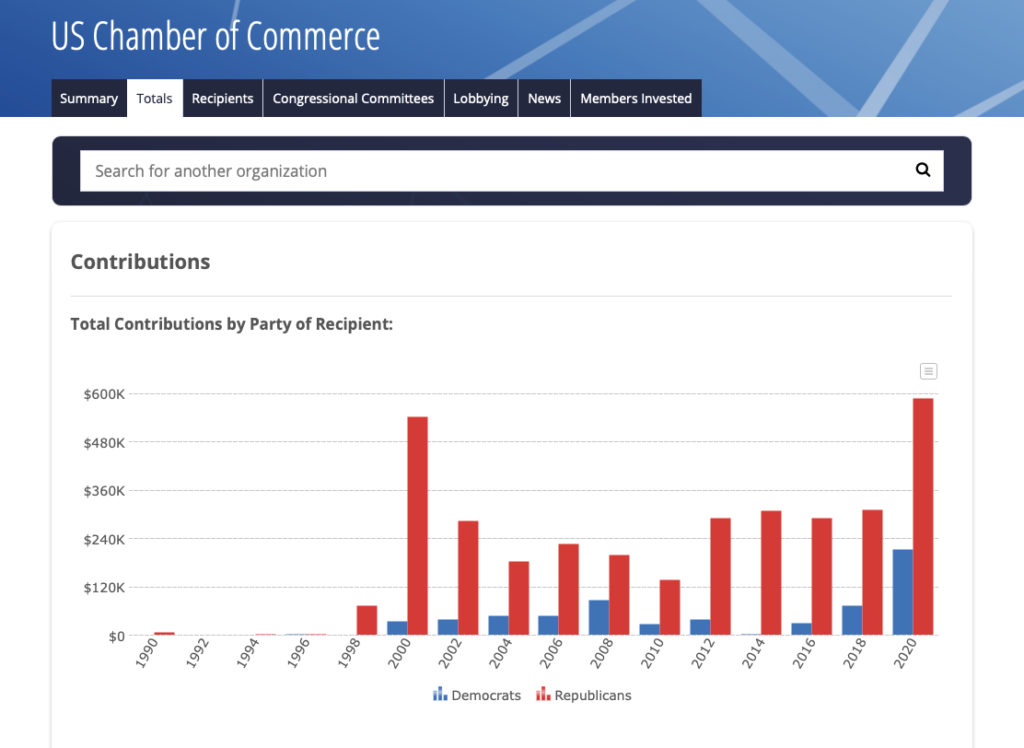Click the 2020 Democrats blue bar
The image size is (1024, 748).
(x=902, y=592)
